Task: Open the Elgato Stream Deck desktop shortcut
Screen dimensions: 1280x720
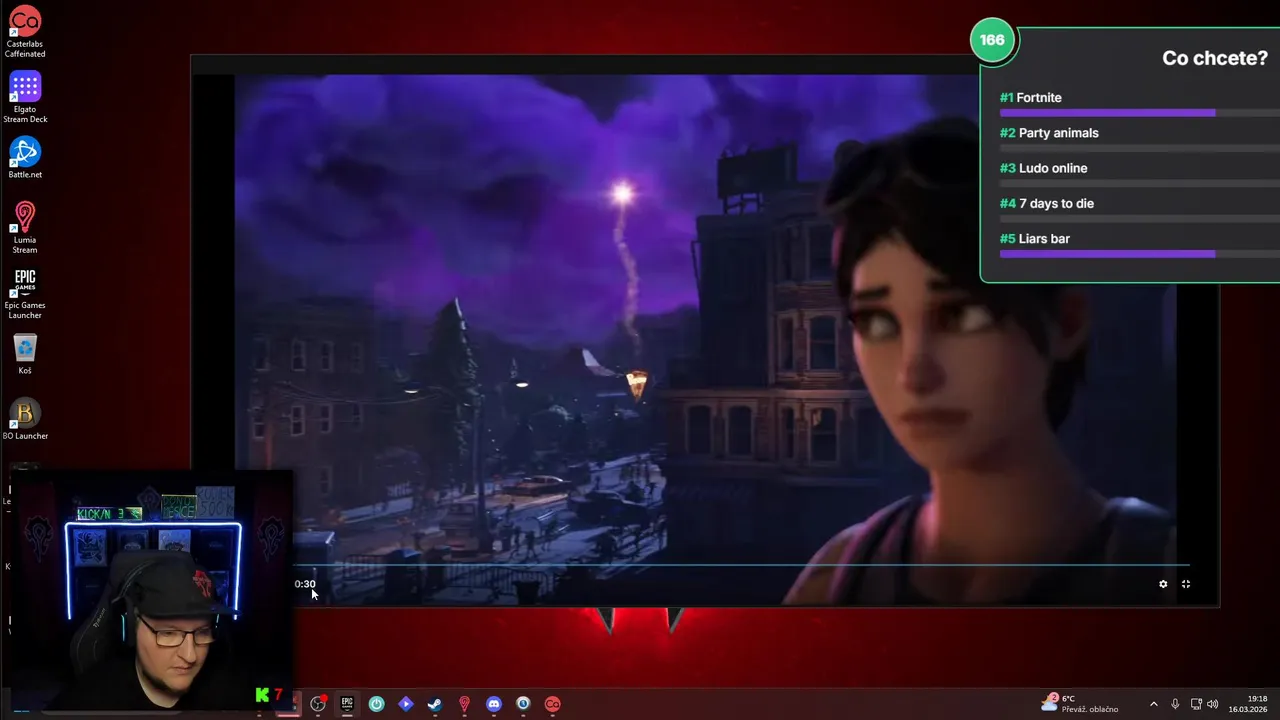Action: click(25, 97)
